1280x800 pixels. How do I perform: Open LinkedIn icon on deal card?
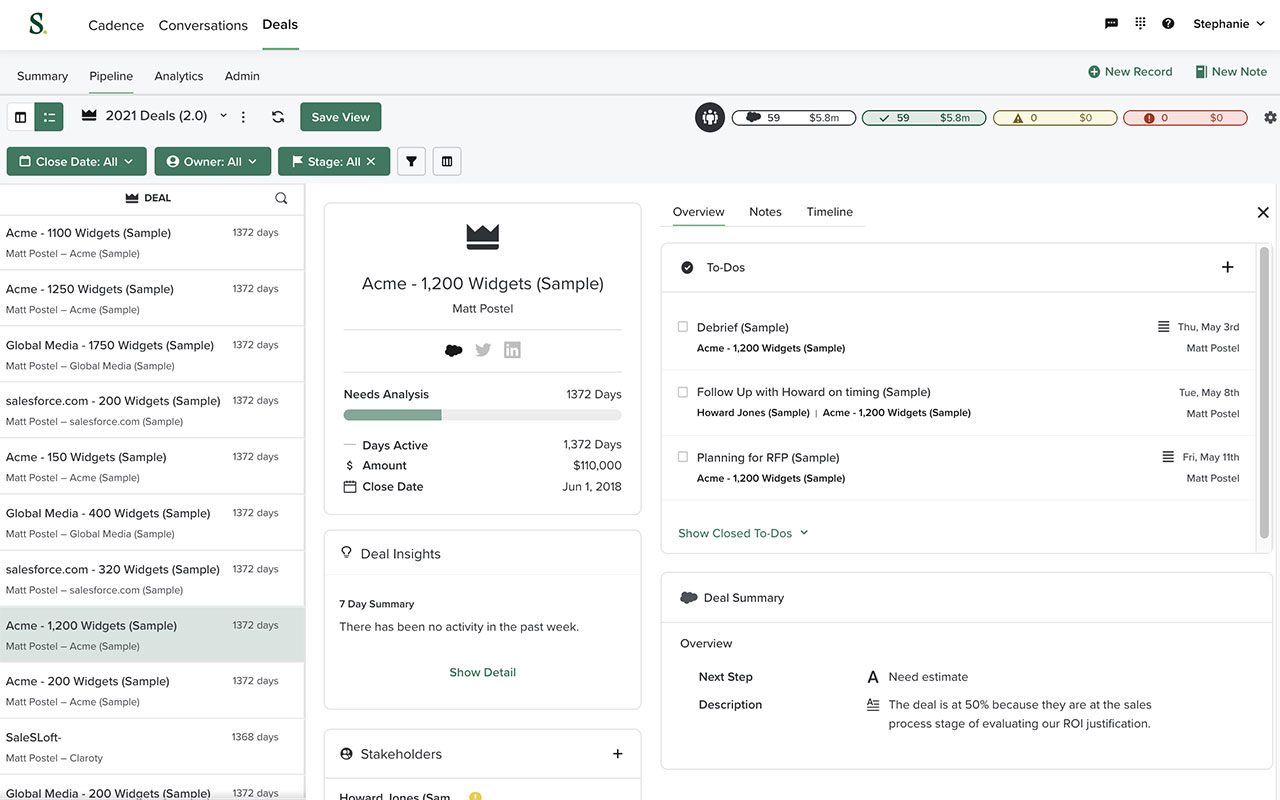pyautogui.click(x=512, y=350)
